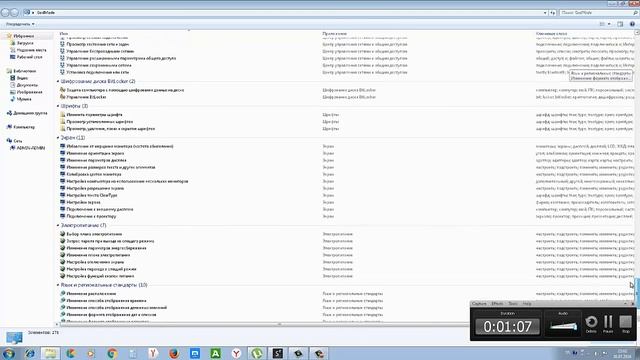Screen dimensions: 640x360
Task: Open the change-view dropdown arrow
Action: 609,24
